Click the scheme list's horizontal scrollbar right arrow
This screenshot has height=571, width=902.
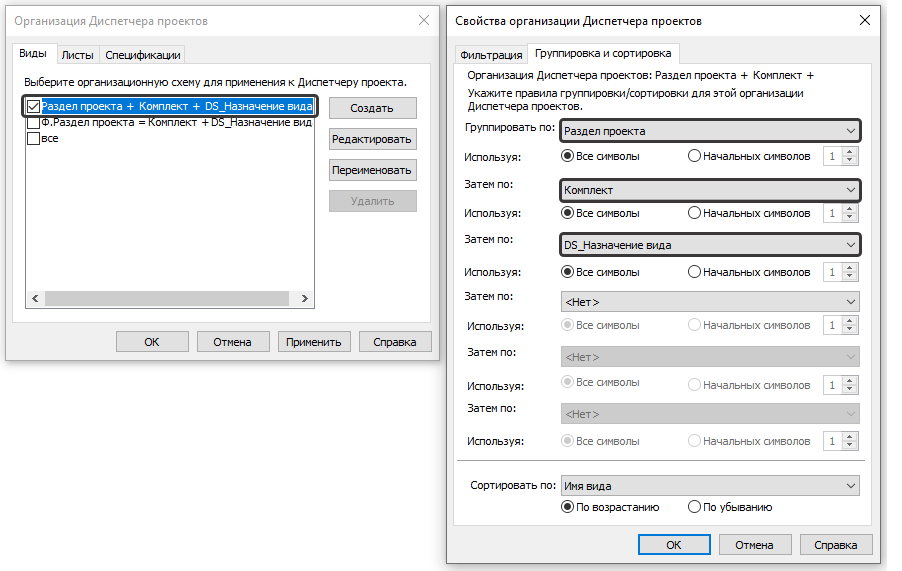[309, 299]
